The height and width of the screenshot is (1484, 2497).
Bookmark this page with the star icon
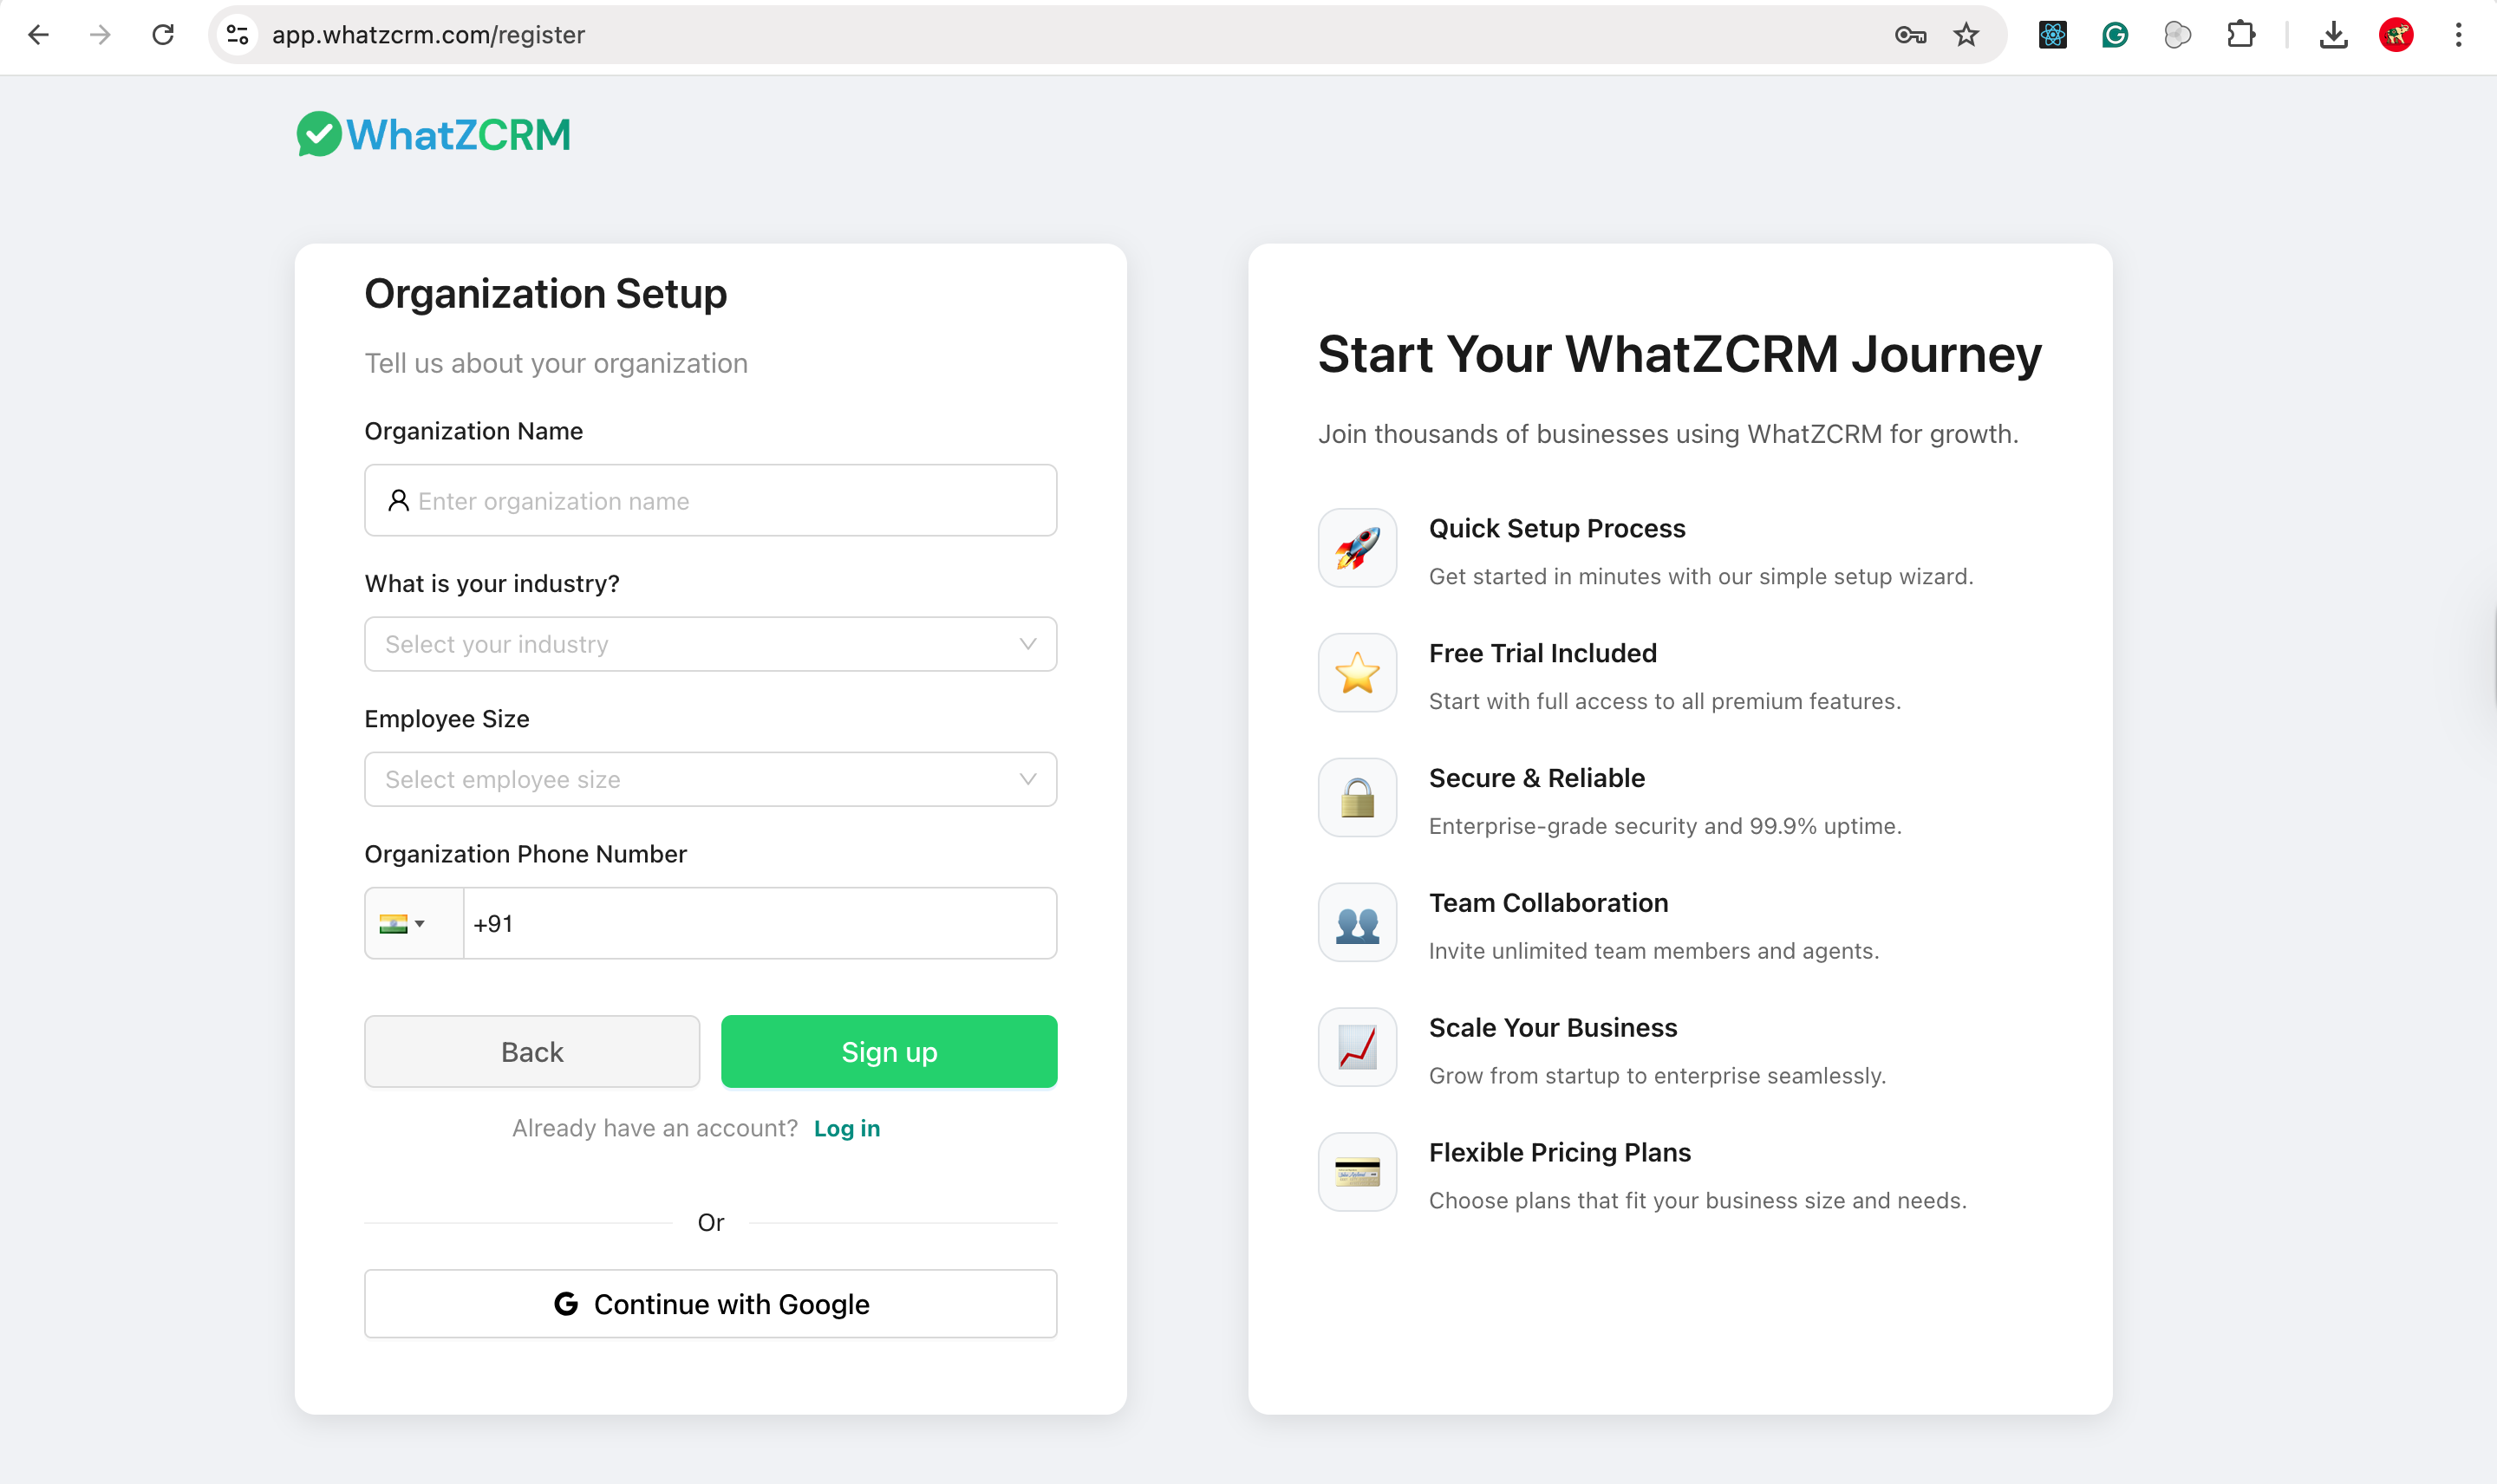pyautogui.click(x=1966, y=35)
